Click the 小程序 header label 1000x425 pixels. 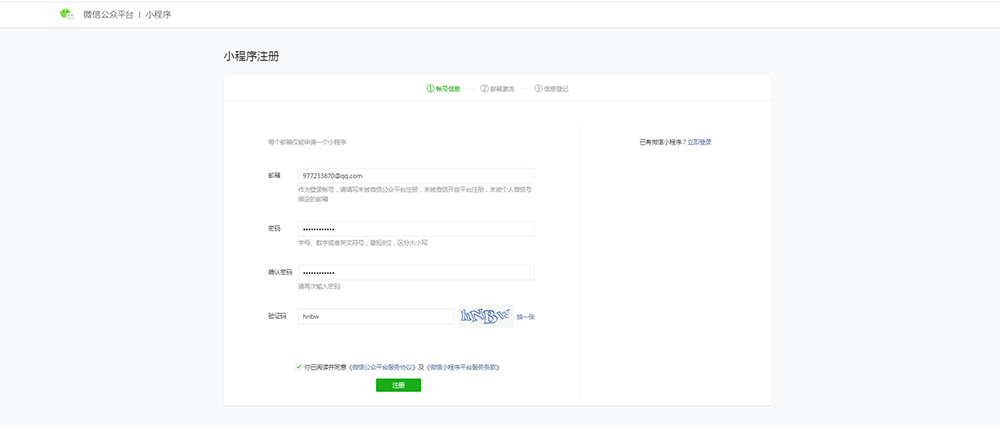[x=158, y=15]
